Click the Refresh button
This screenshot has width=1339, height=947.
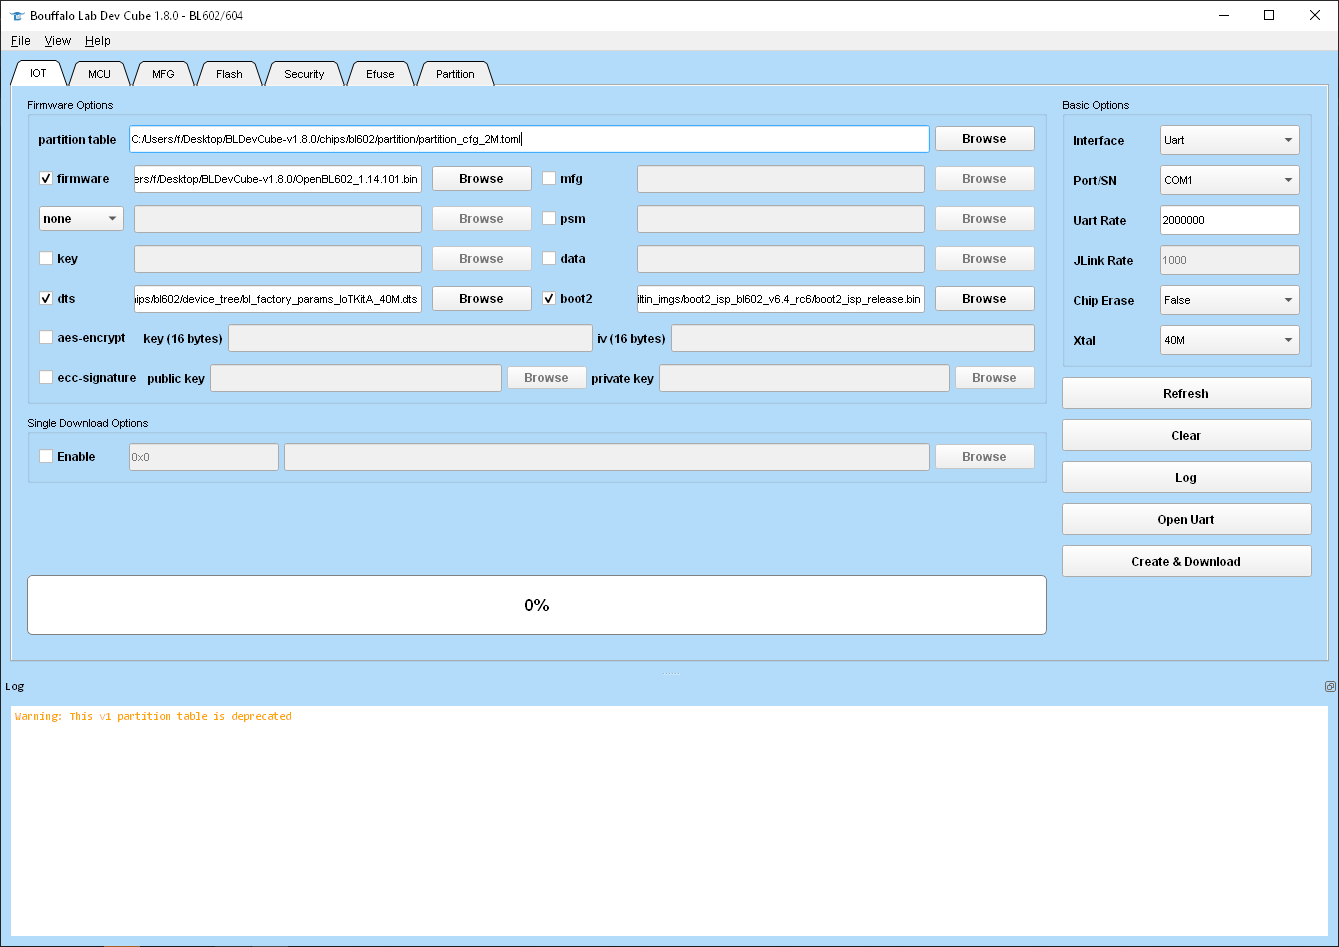tap(1186, 393)
